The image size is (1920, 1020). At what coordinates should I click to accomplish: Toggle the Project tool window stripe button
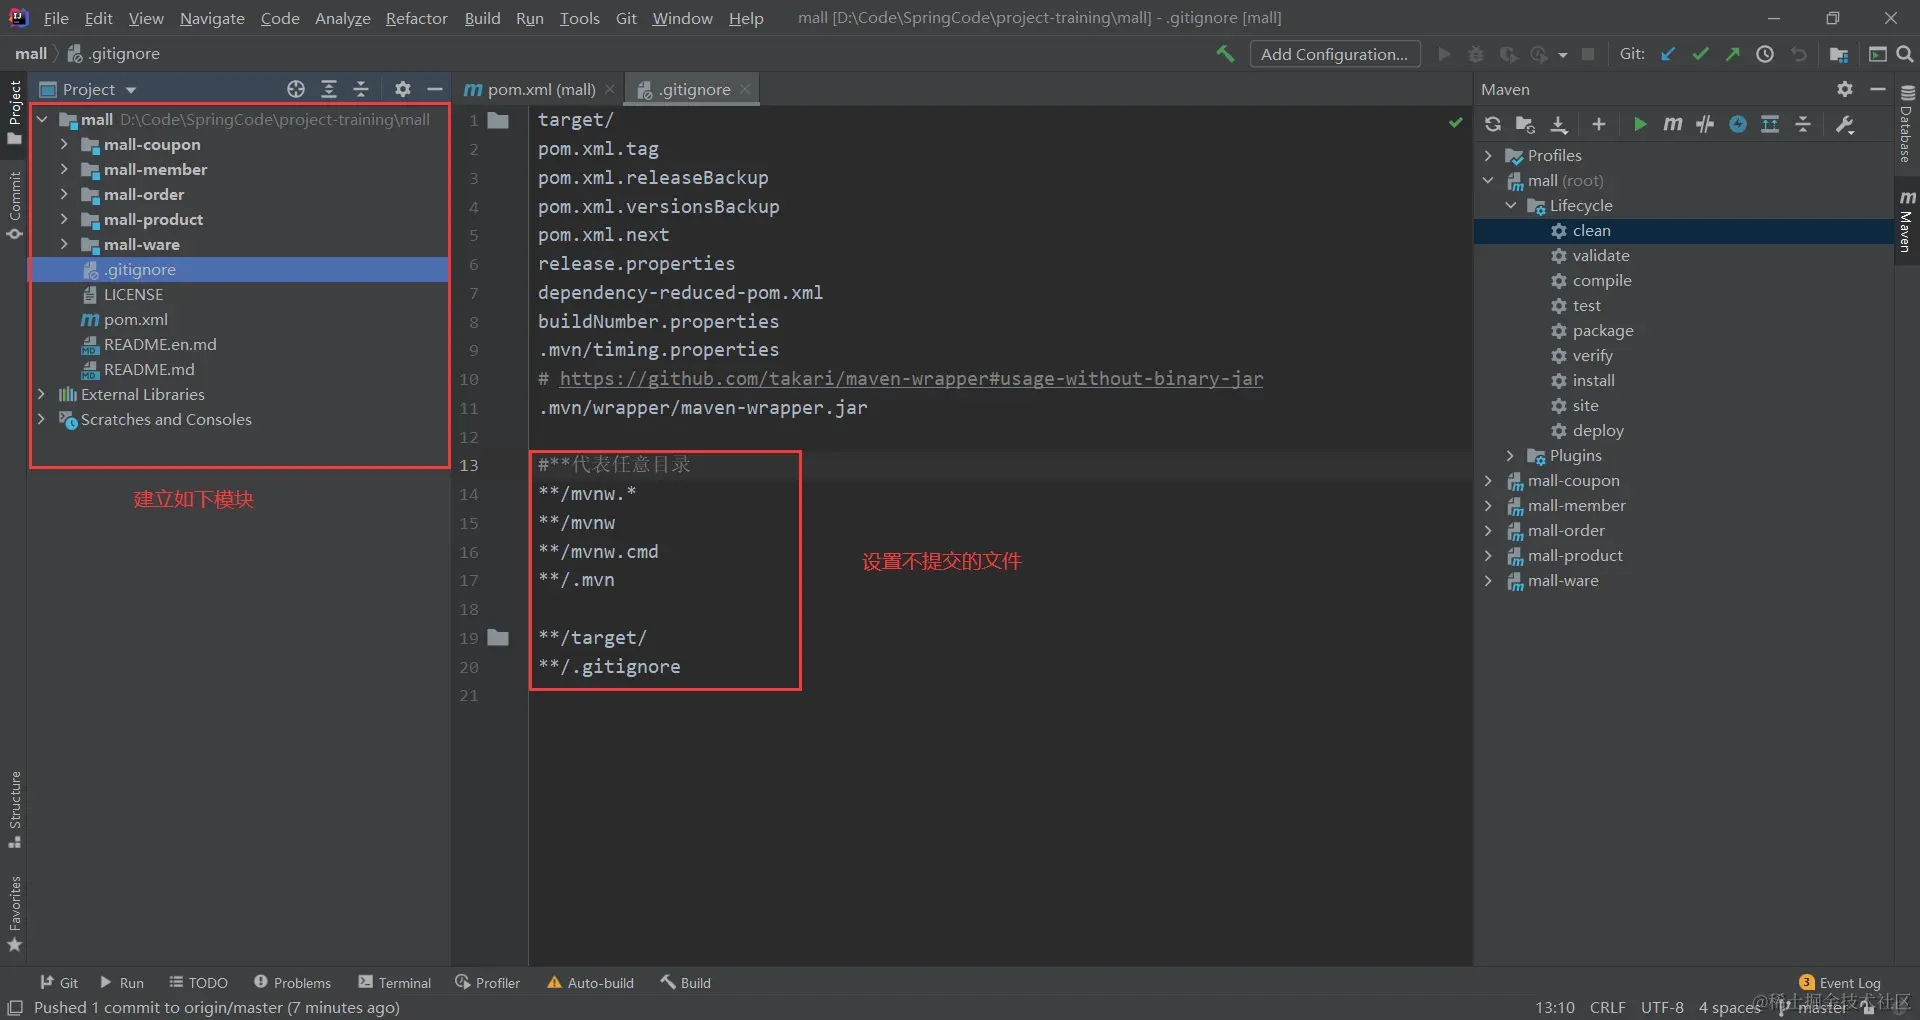tap(14, 112)
